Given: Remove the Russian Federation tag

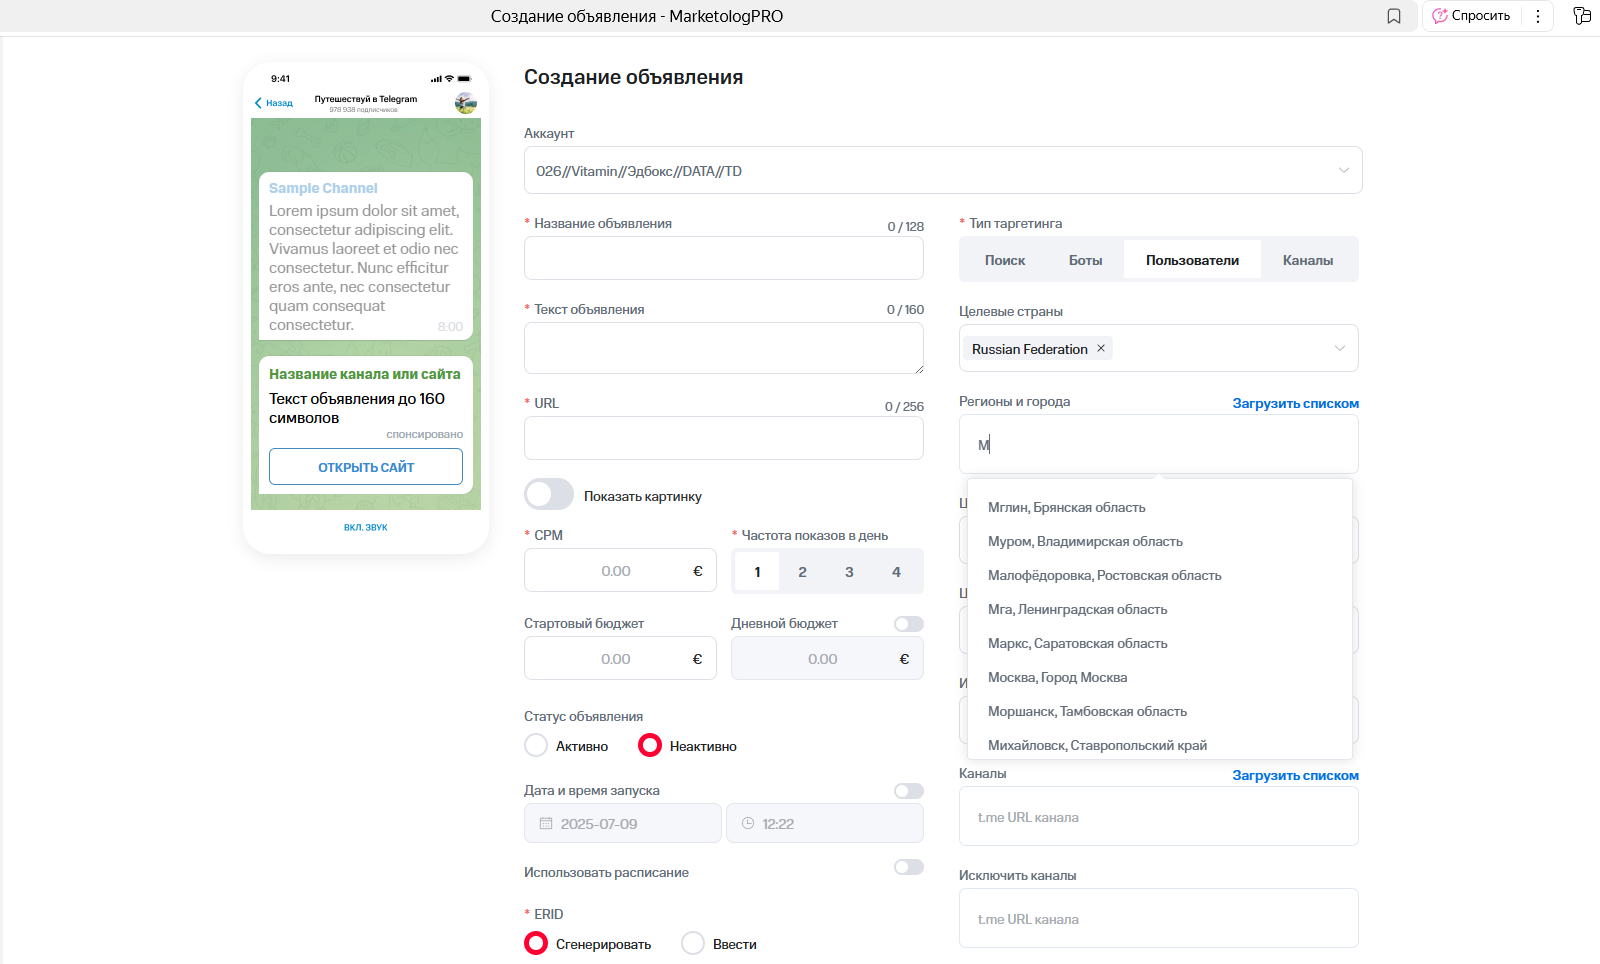Looking at the screenshot, I should [1101, 348].
